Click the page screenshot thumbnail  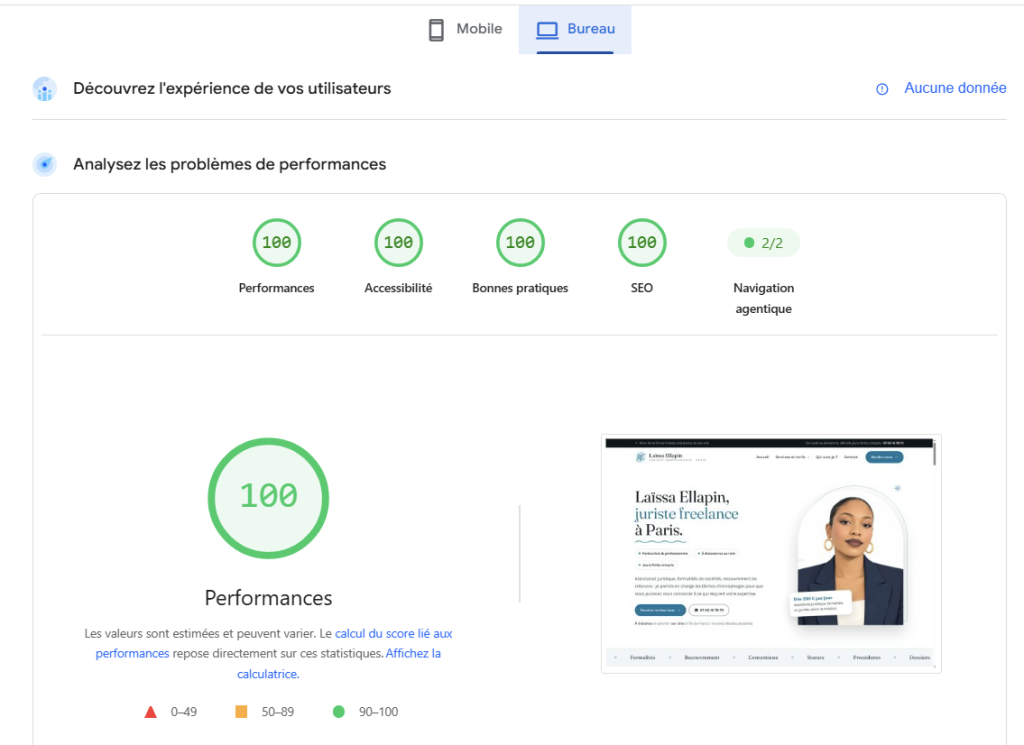point(771,554)
